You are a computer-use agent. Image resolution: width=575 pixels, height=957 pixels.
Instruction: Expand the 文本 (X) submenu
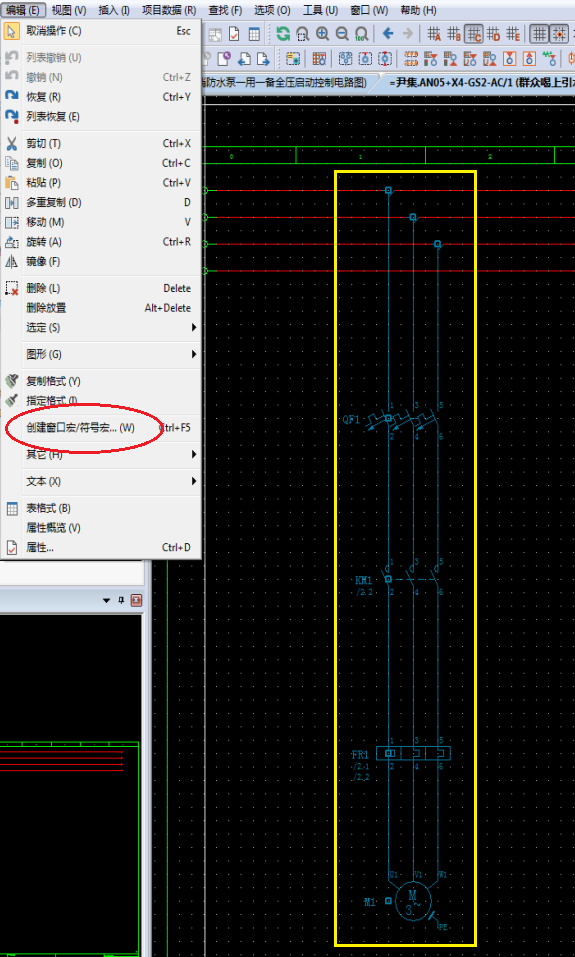coord(194,482)
